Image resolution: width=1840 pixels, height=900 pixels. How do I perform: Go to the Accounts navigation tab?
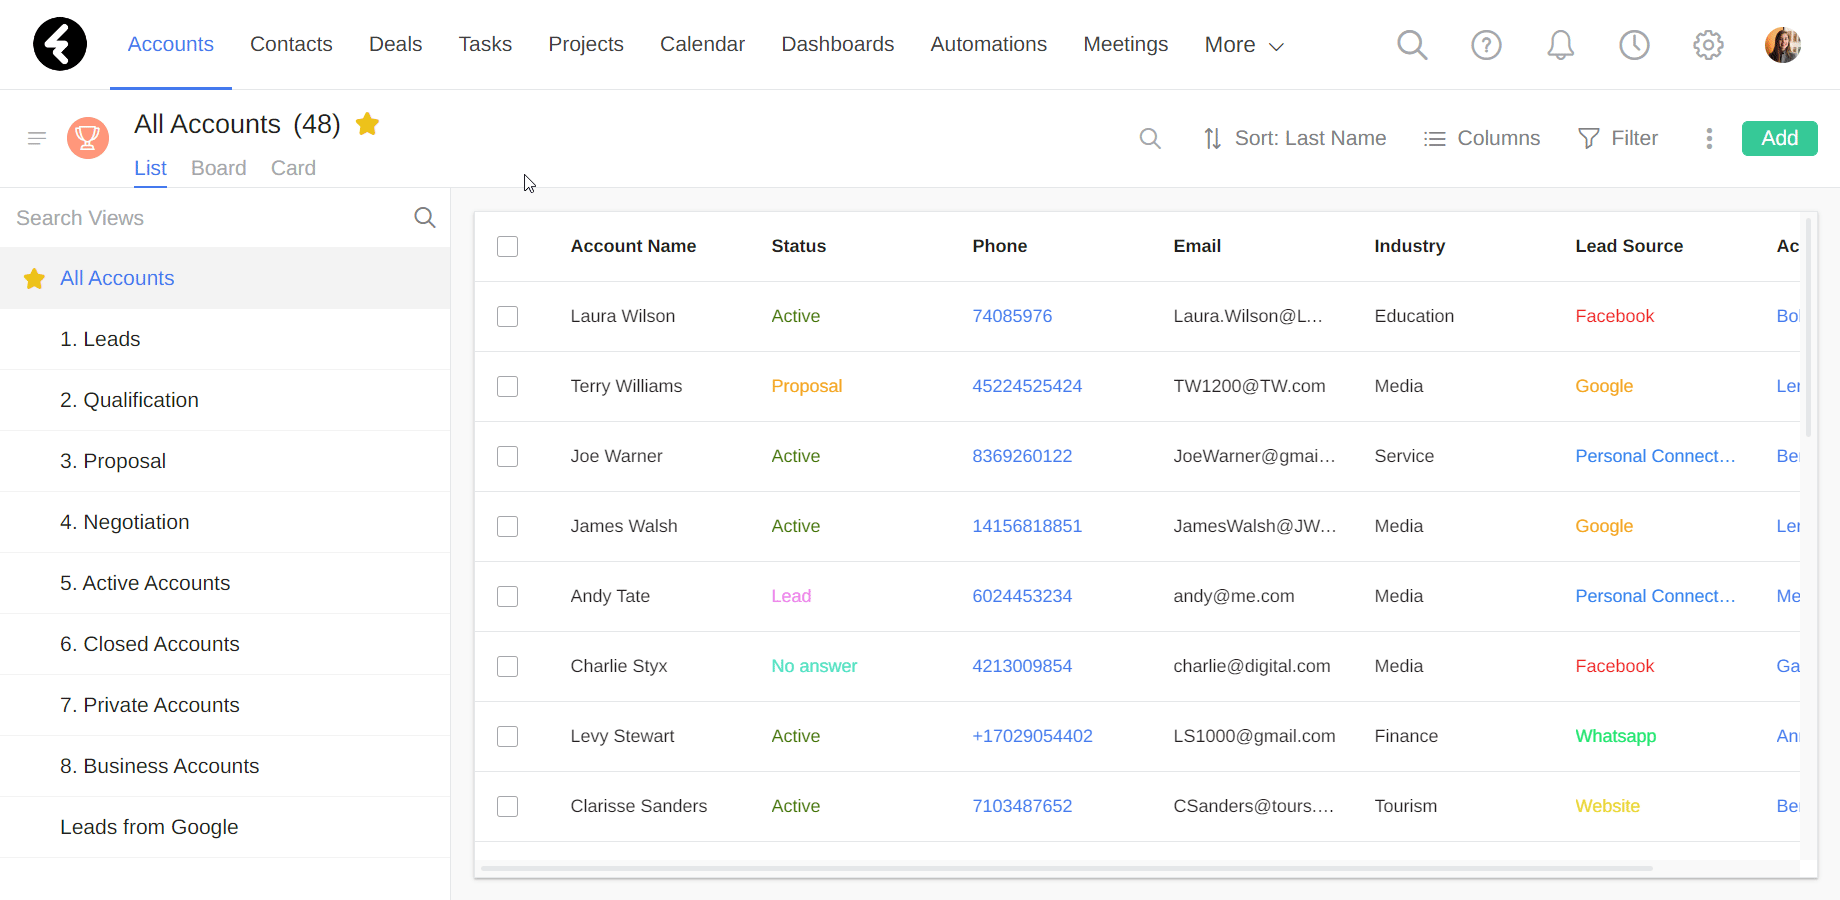point(171,44)
